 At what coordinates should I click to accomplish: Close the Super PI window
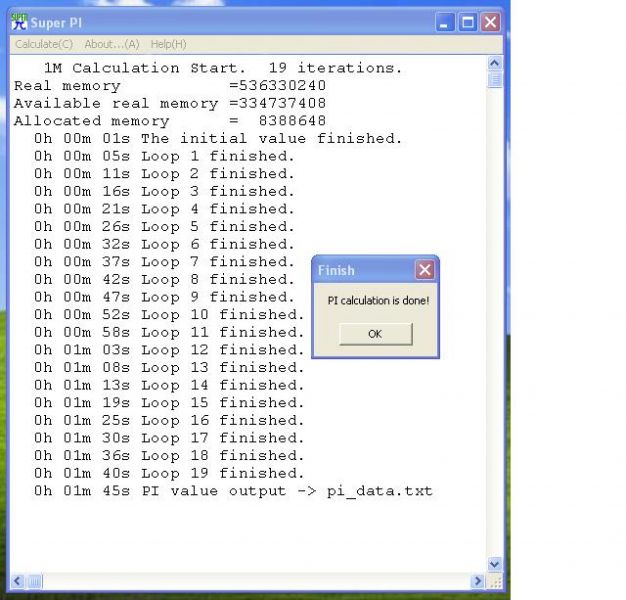tap(490, 22)
